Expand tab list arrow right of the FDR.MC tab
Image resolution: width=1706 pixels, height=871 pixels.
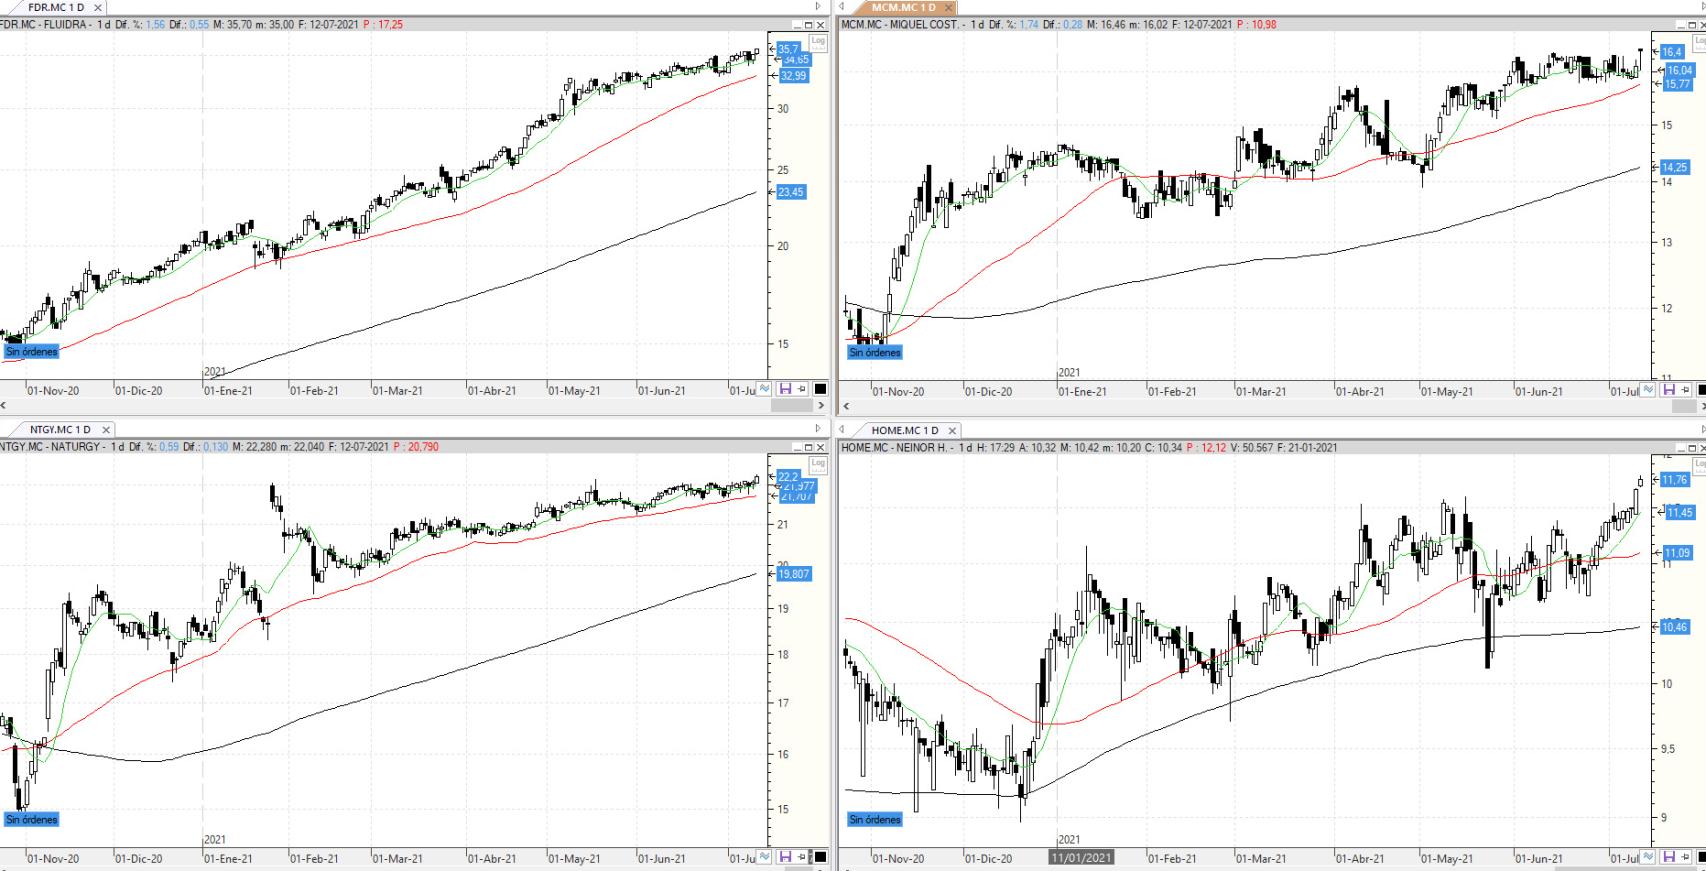(818, 7)
